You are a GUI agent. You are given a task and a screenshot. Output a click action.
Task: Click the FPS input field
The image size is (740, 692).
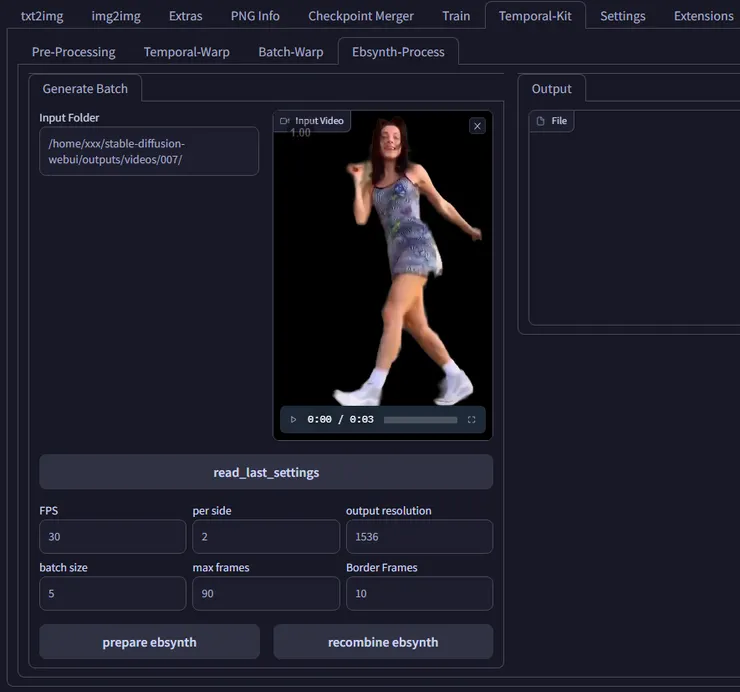coord(112,537)
